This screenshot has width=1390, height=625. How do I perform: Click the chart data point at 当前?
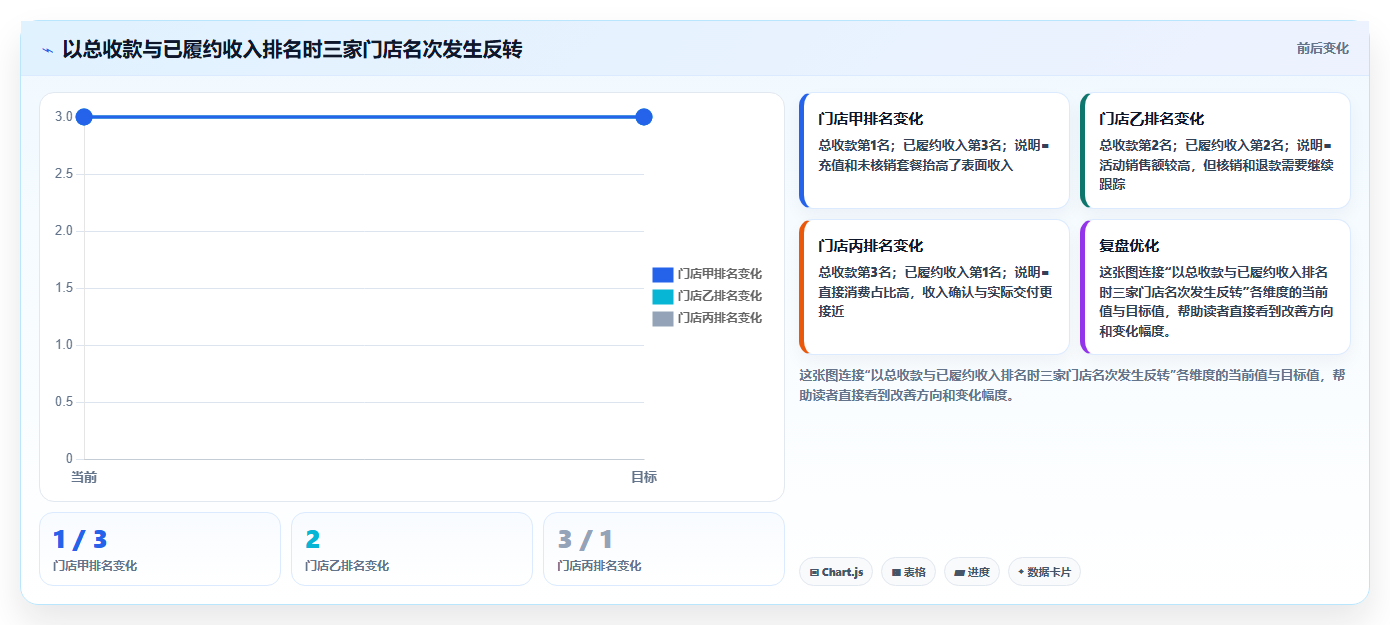click(x=84, y=117)
